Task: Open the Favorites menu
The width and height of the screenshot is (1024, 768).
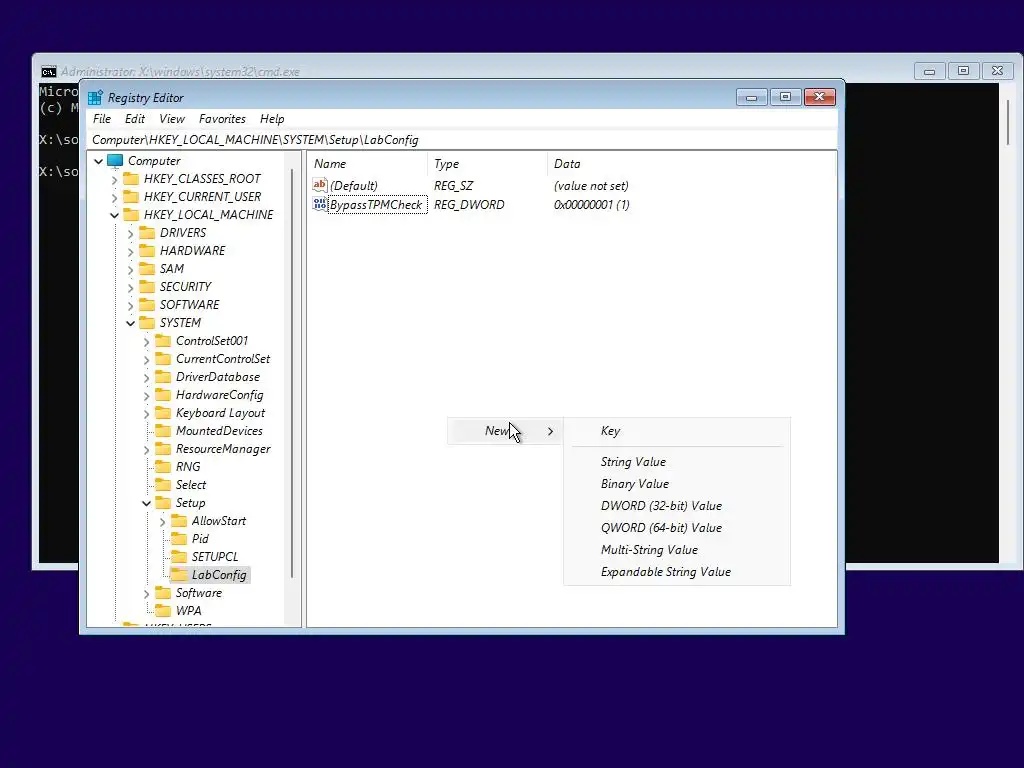Action: pos(222,119)
